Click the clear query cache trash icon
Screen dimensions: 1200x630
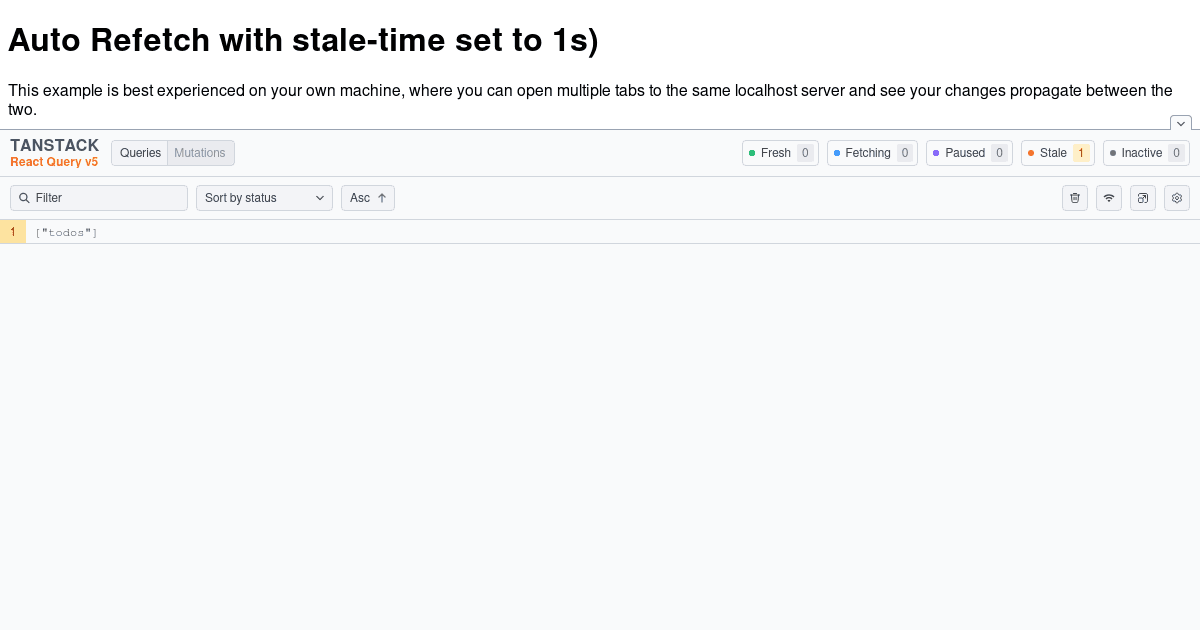click(1075, 198)
